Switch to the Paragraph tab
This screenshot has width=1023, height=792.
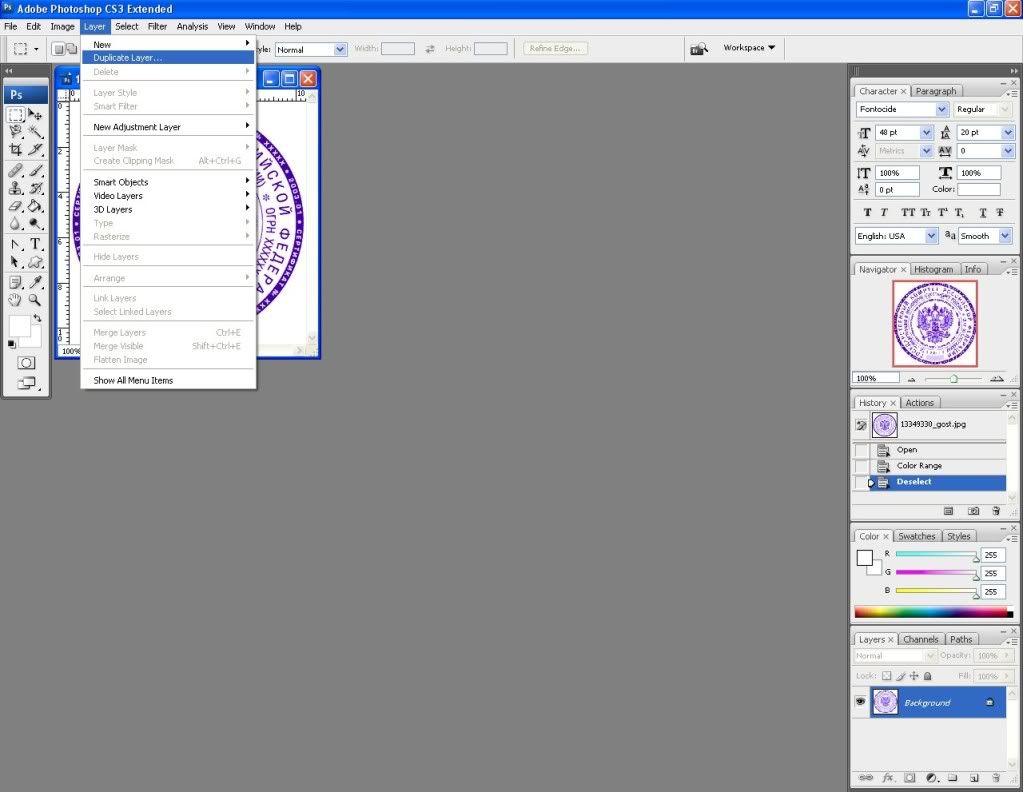[936, 91]
